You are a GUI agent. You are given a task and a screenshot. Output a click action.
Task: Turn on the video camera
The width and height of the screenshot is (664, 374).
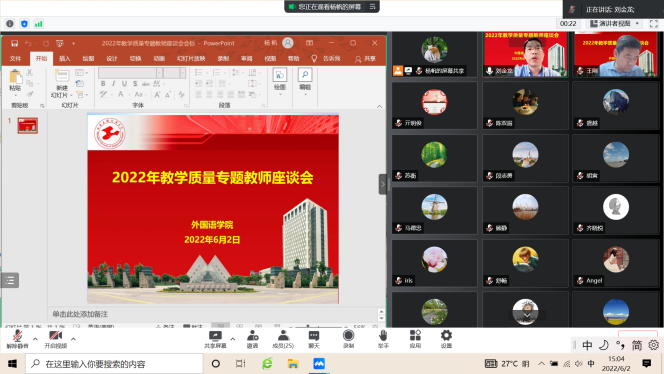55,339
